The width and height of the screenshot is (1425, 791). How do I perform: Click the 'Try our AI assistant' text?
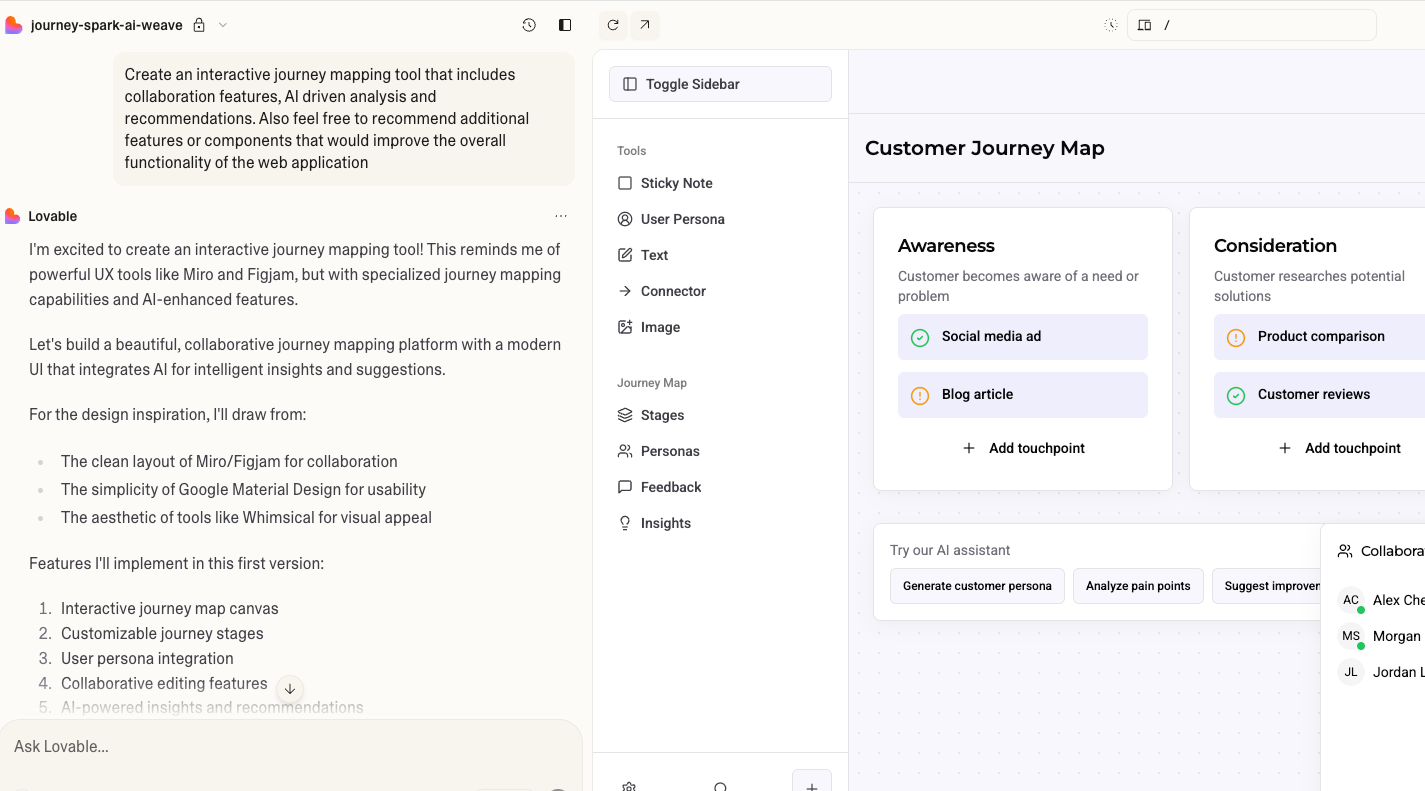pos(950,550)
